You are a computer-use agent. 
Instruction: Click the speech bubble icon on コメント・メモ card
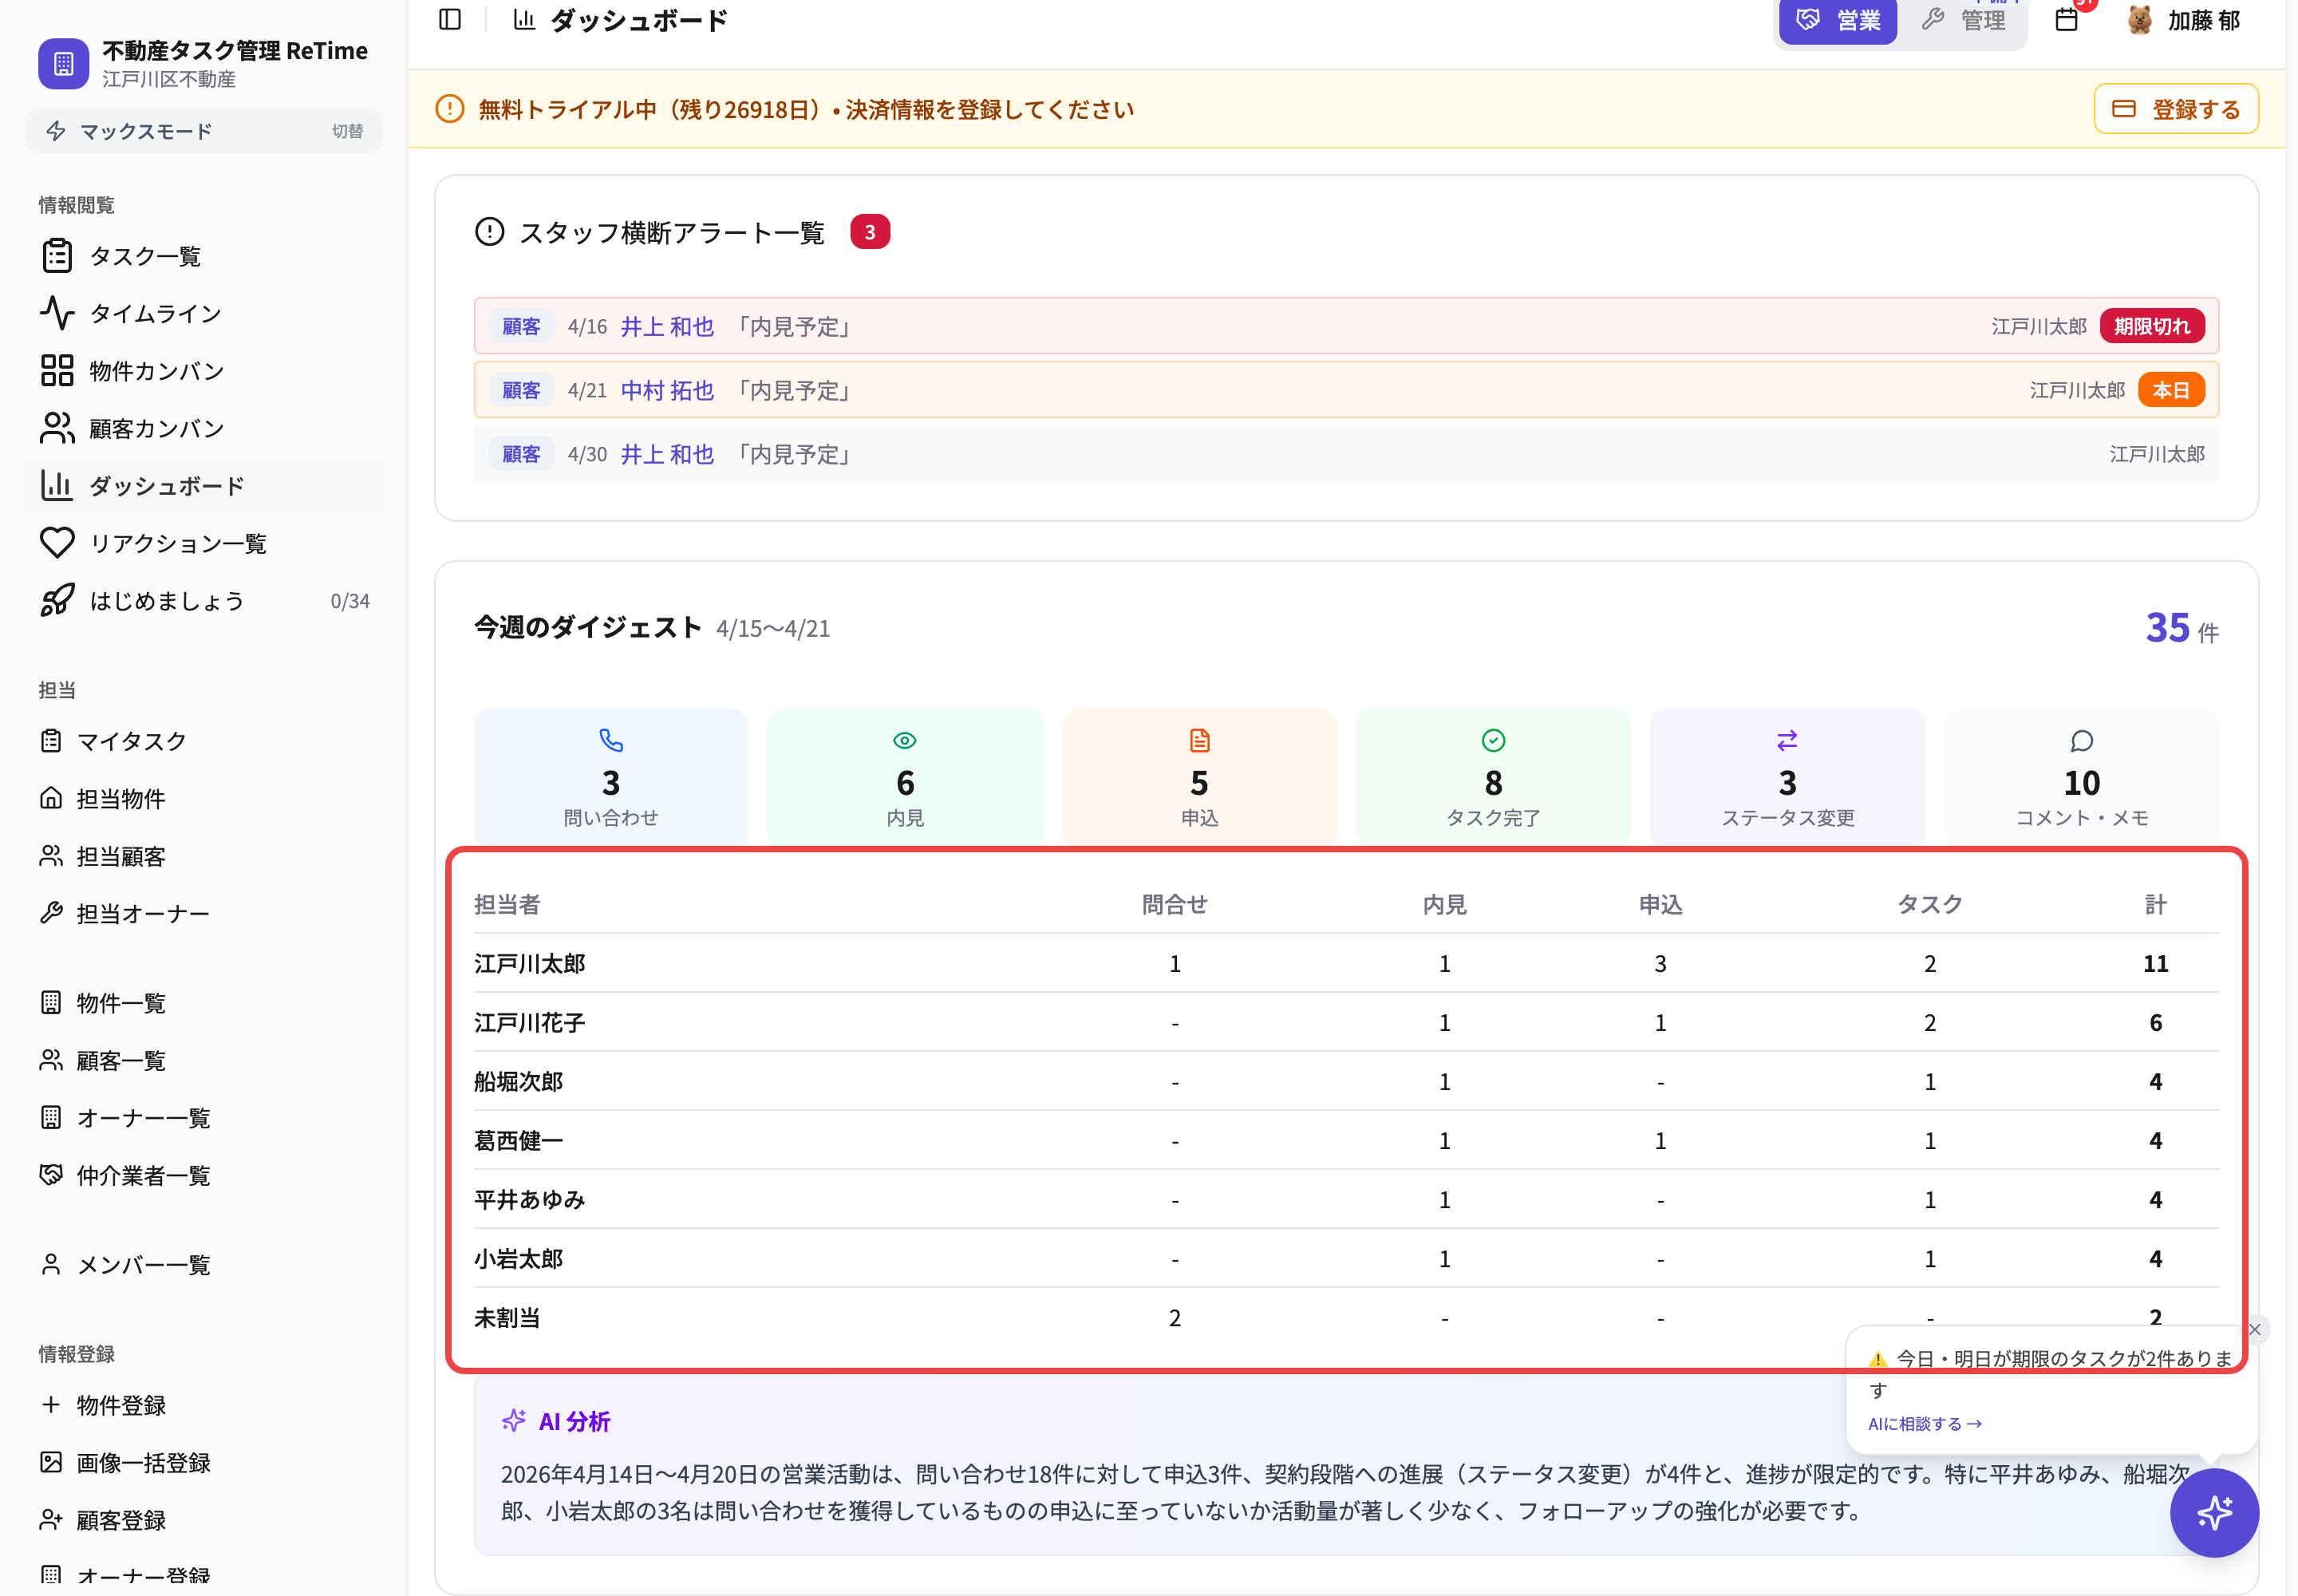pyautogui.click(x=2082, y=740)
